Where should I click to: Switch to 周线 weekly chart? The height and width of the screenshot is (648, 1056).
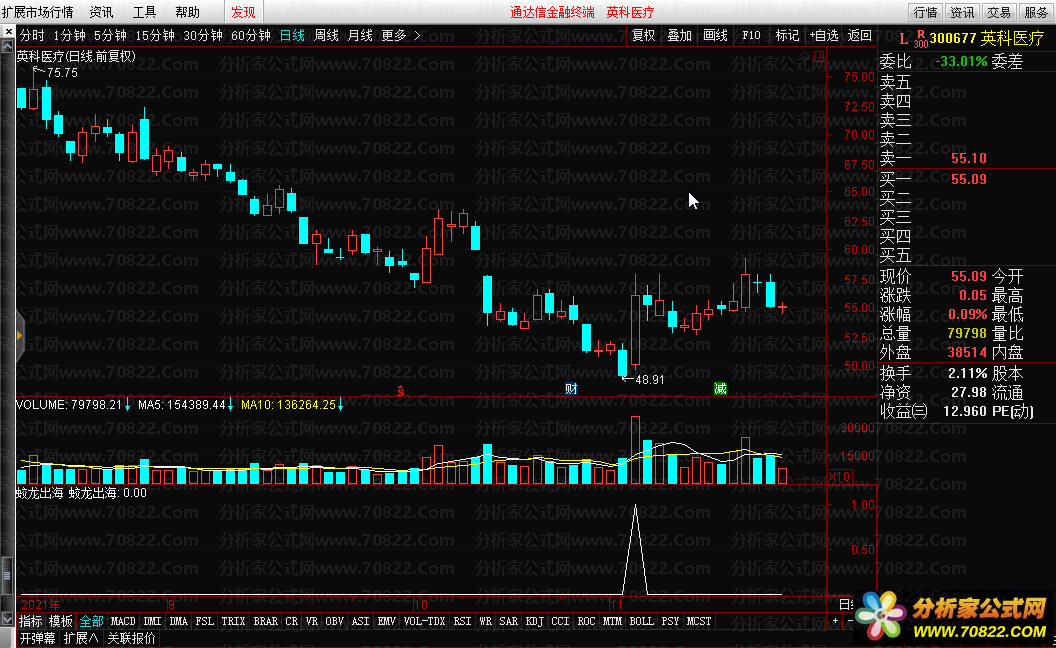pyautogui.click(x=326, y=36)
